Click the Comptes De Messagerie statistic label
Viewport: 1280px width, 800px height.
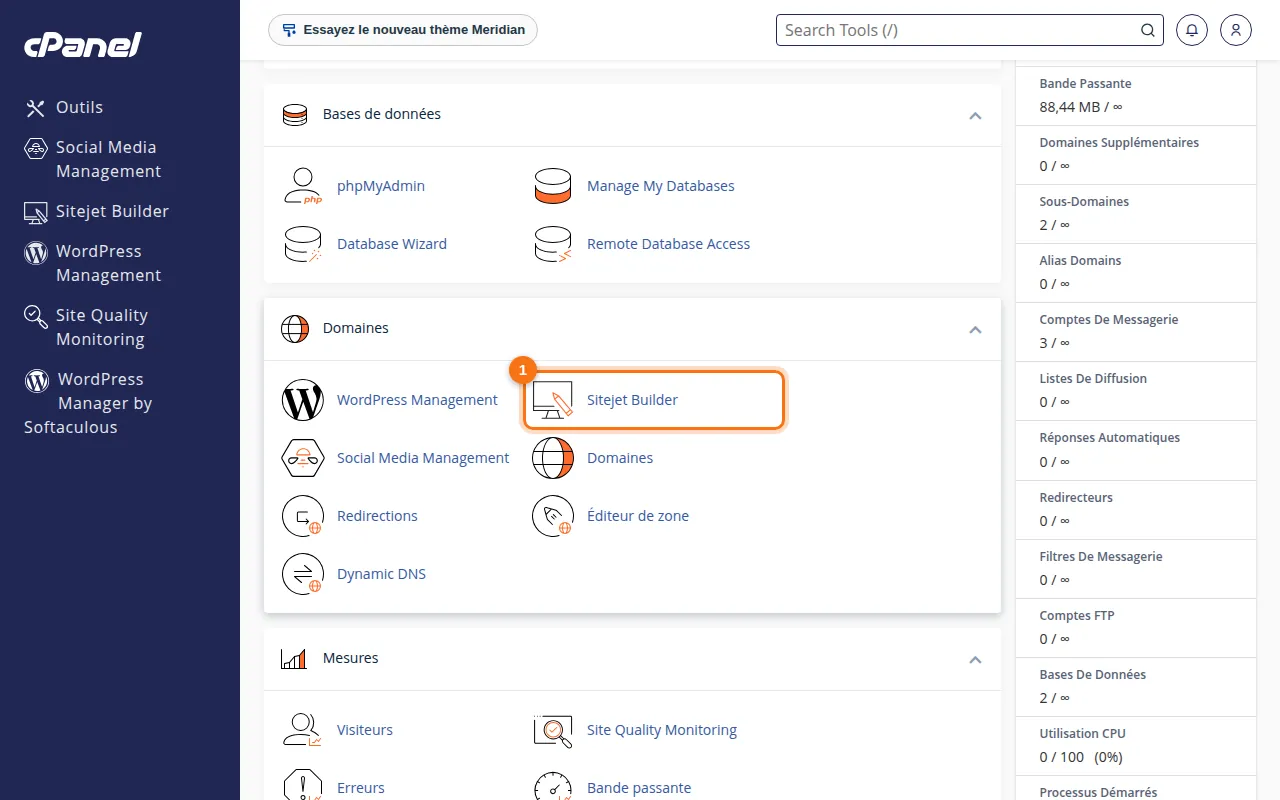pyautogui.click(x=1109, y=320)
